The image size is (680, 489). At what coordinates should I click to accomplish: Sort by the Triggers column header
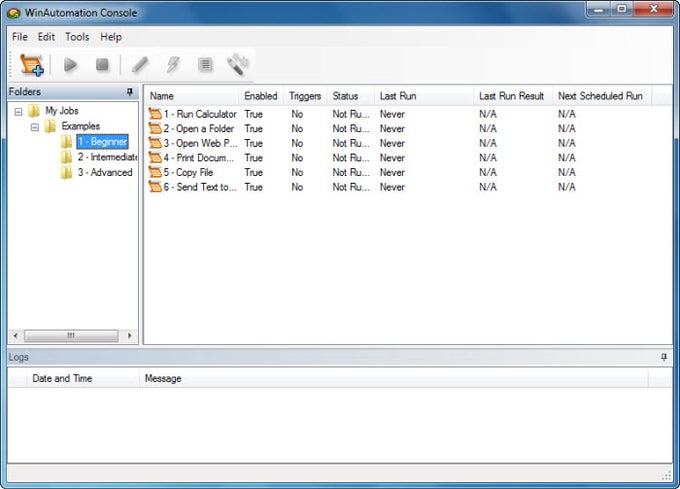[x=305, y=96]
